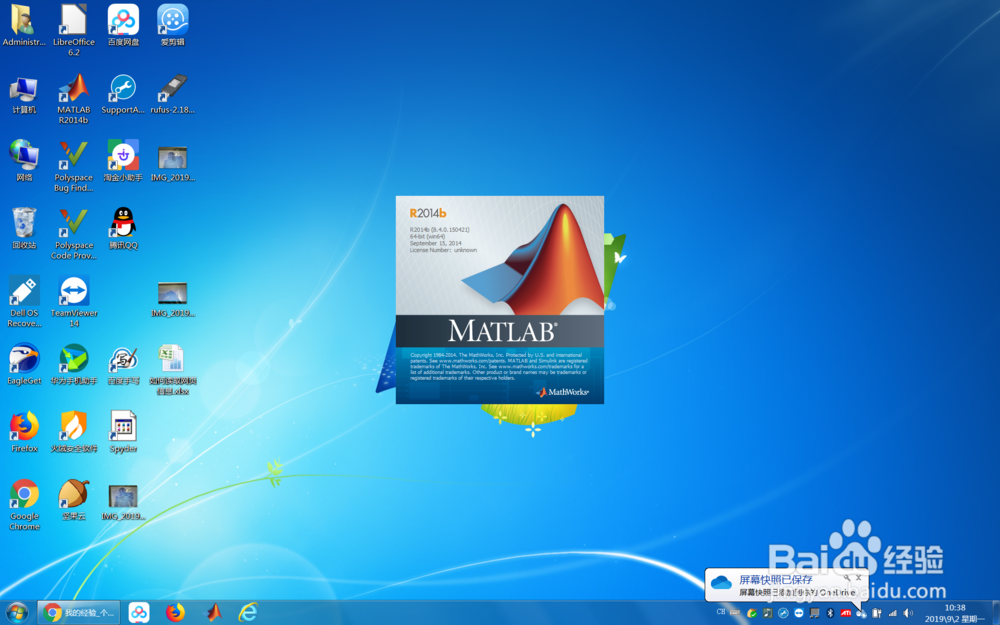Open the battery power tray icon
The image size is (1000, 625).
pyautogui.click(x=877, y=613)
